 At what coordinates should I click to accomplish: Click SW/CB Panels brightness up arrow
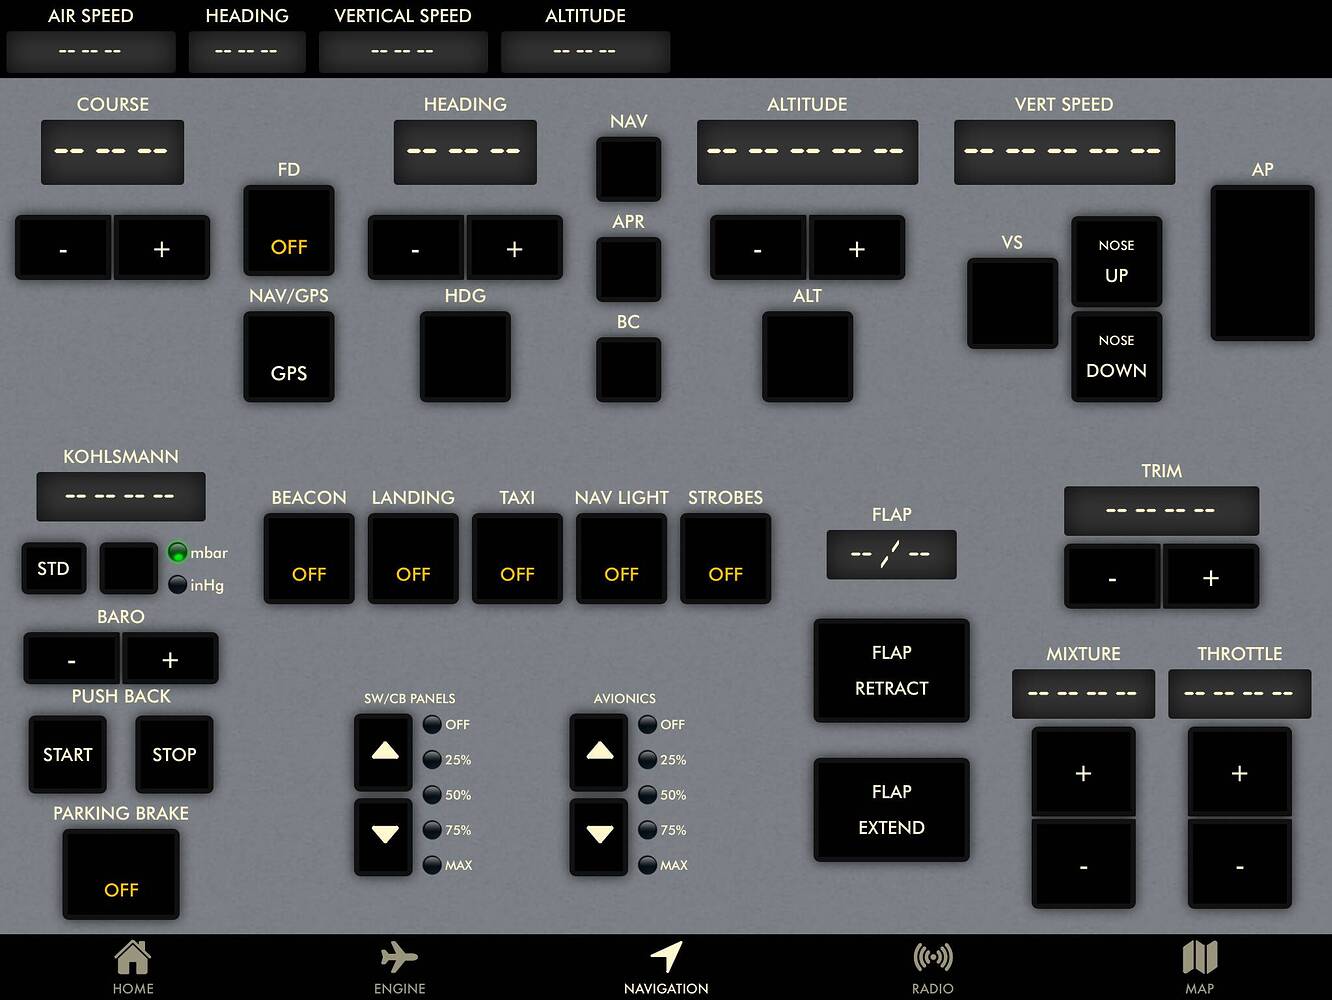coord(385,752)
